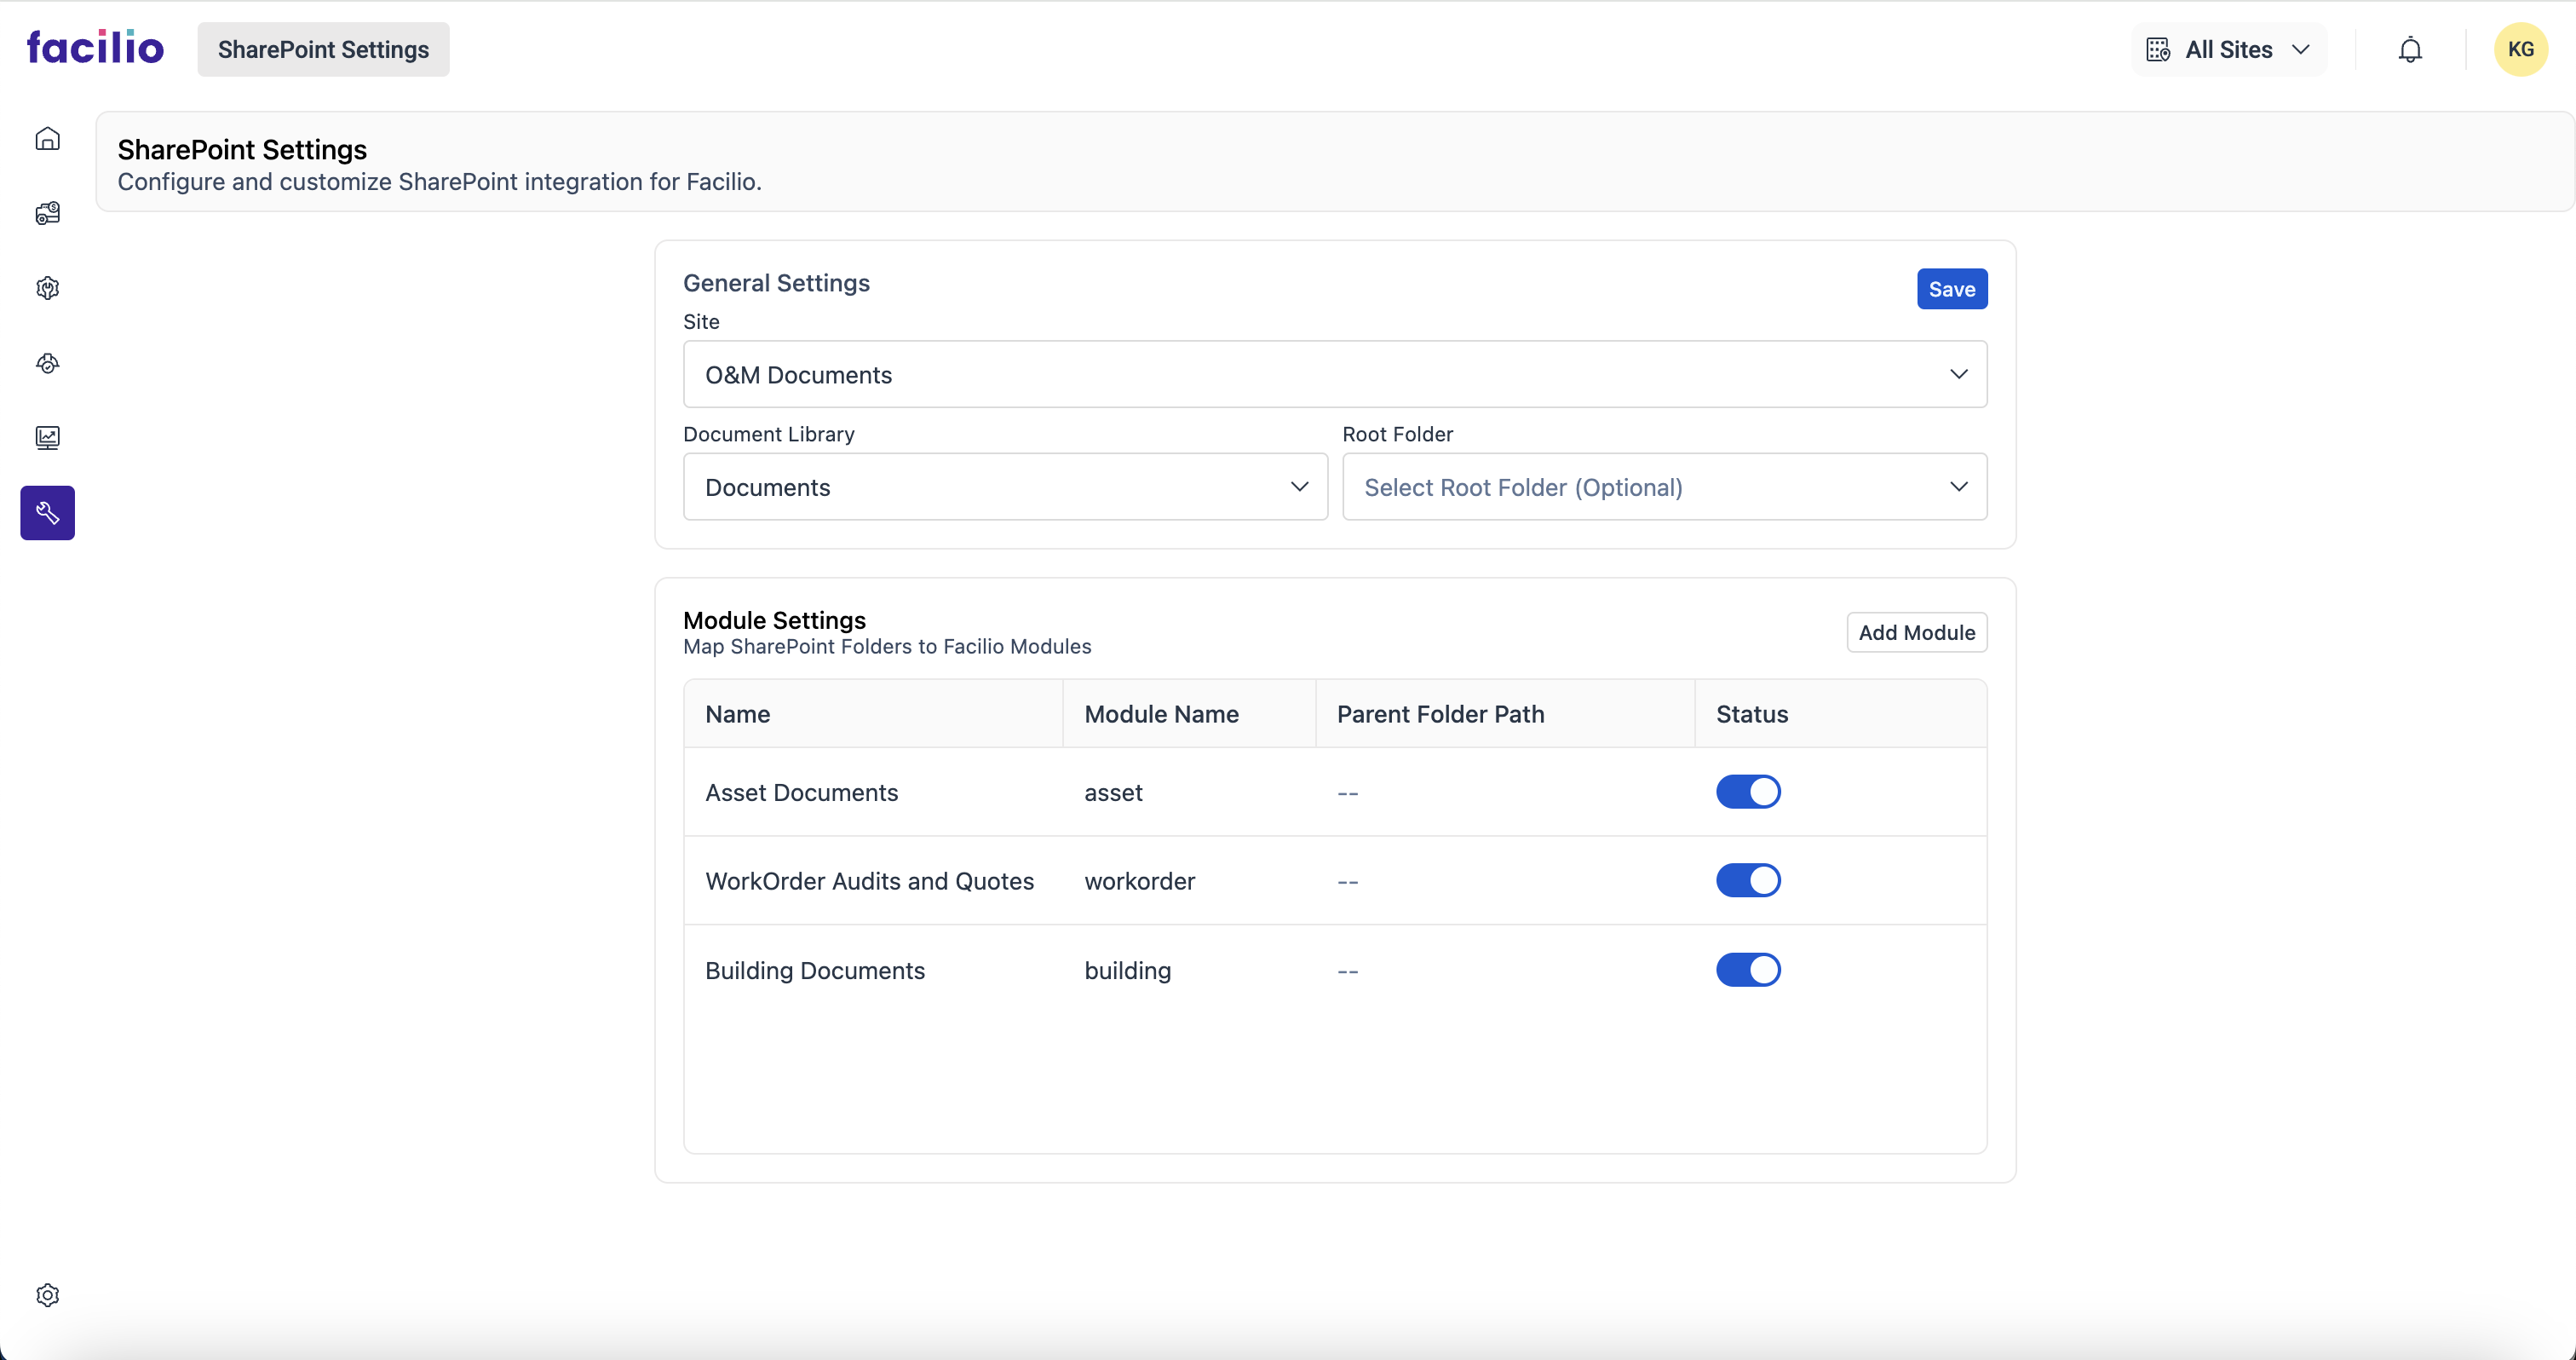Click the SharePoint Settings header tab
Viewport: 2576px width, 1360px height.
[323, 49]
